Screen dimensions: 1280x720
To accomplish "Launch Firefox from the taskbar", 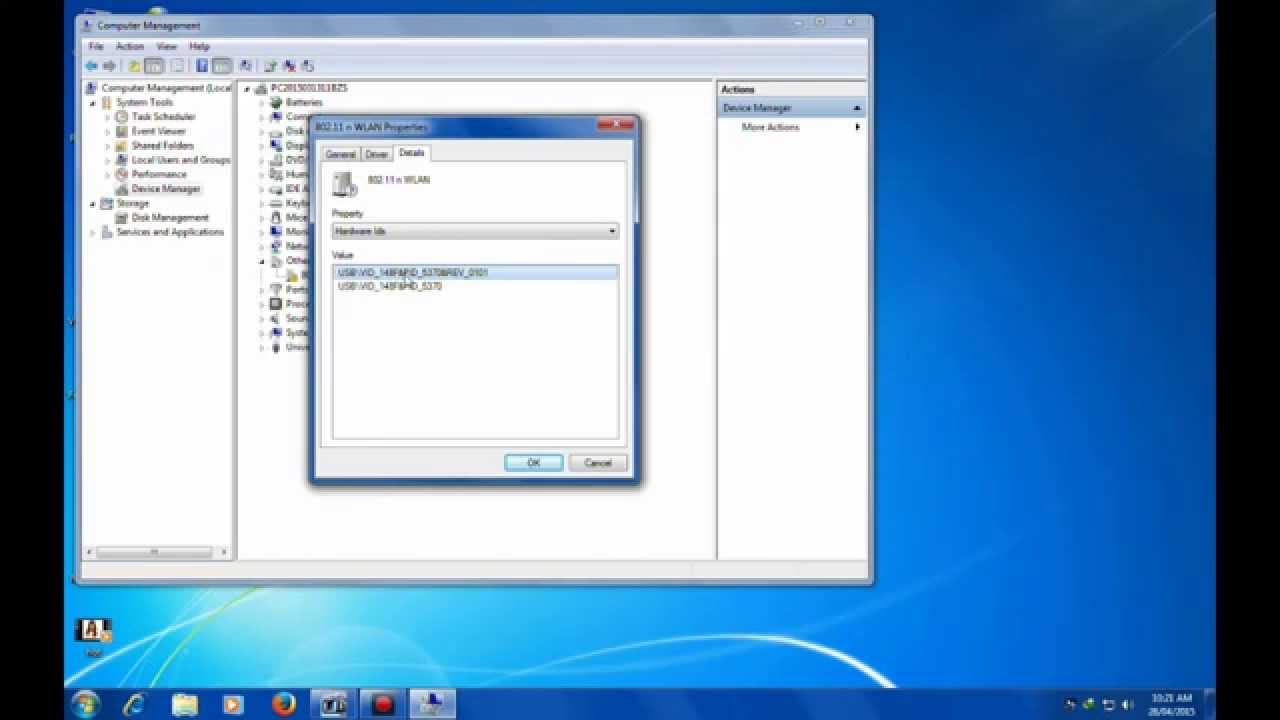I will tap(284, 704).
